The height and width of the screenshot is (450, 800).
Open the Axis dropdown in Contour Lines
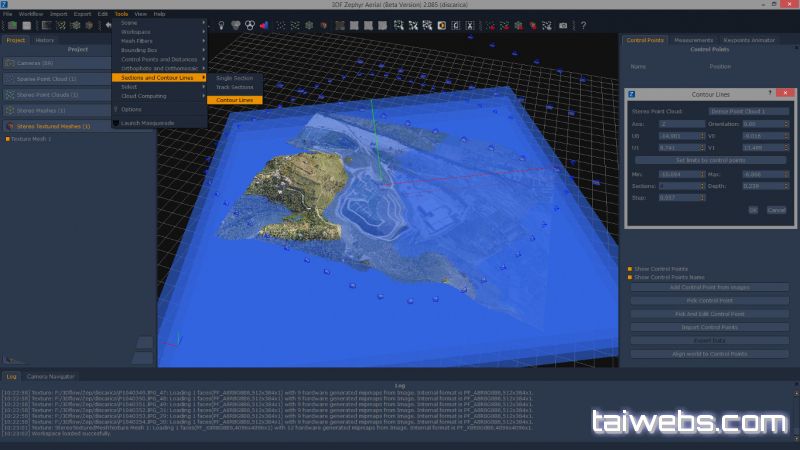681,123
